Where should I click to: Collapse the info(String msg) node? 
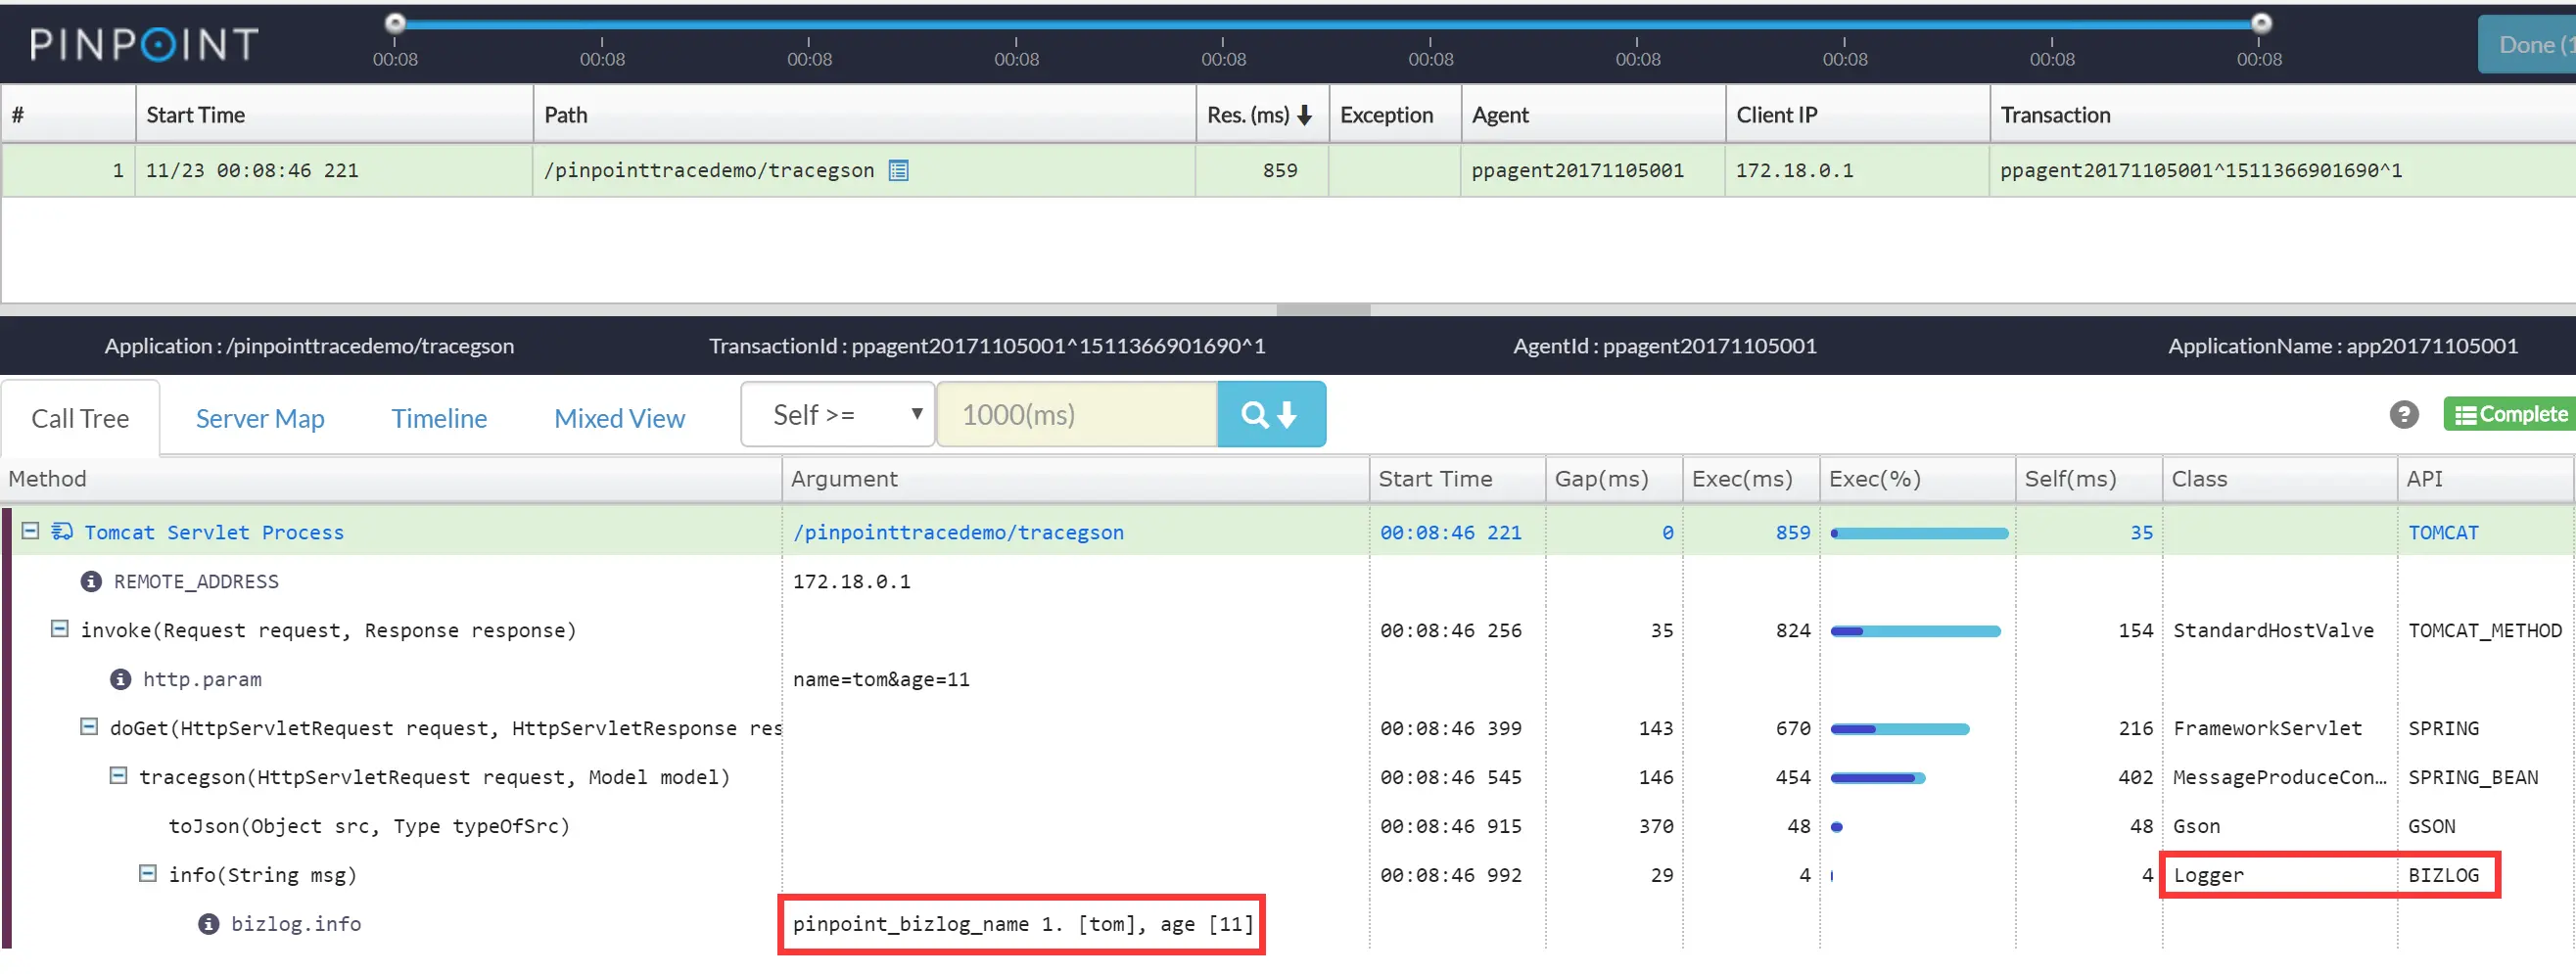pos(147,874)
